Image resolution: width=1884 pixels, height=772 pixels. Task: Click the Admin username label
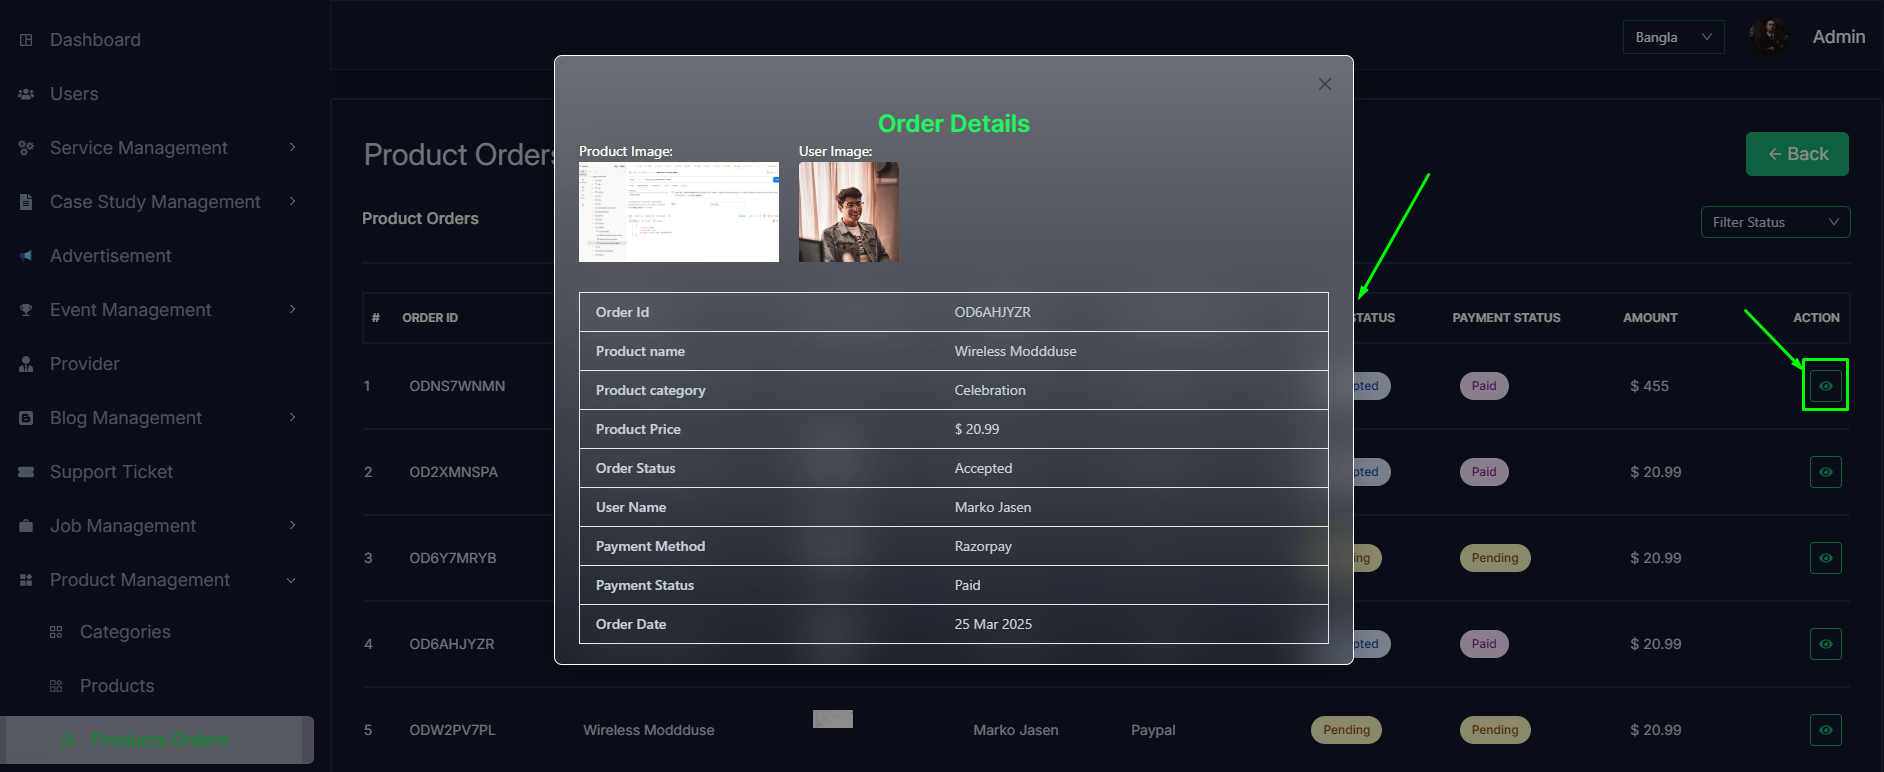(1838, 37)
